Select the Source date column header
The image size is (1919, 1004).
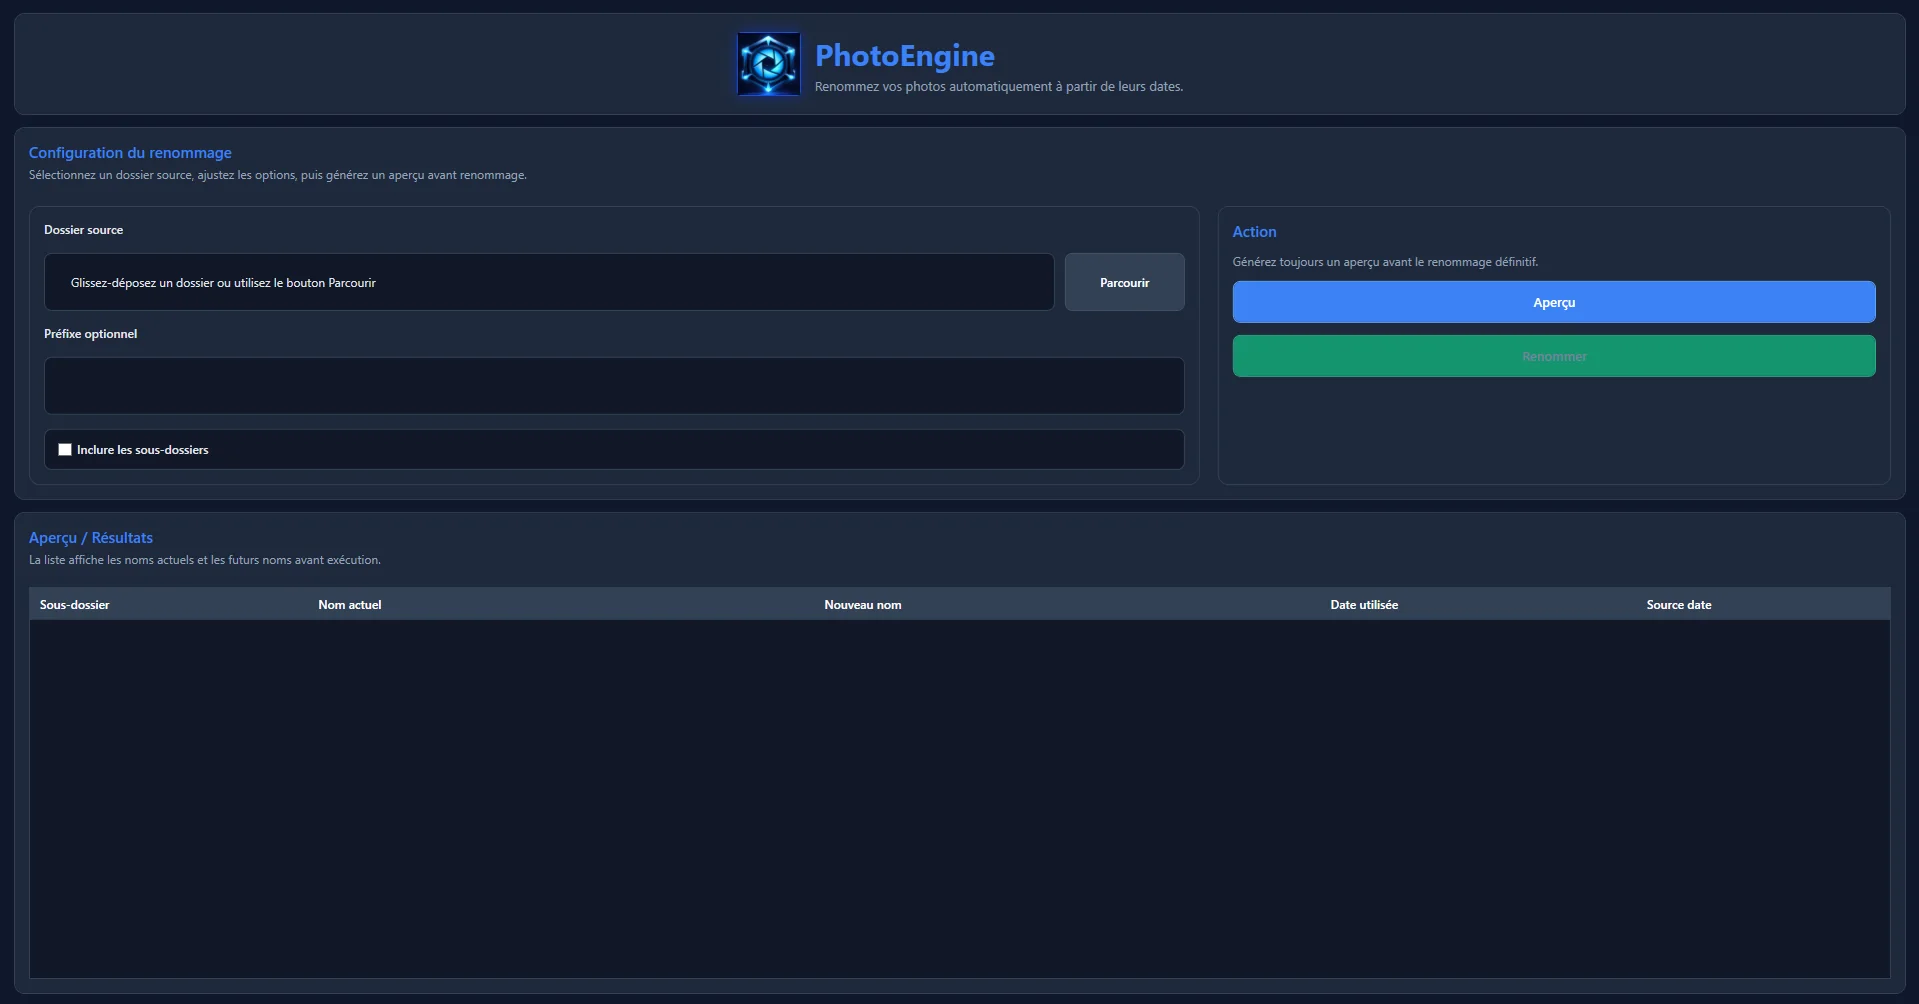[x=1679, y=605]
